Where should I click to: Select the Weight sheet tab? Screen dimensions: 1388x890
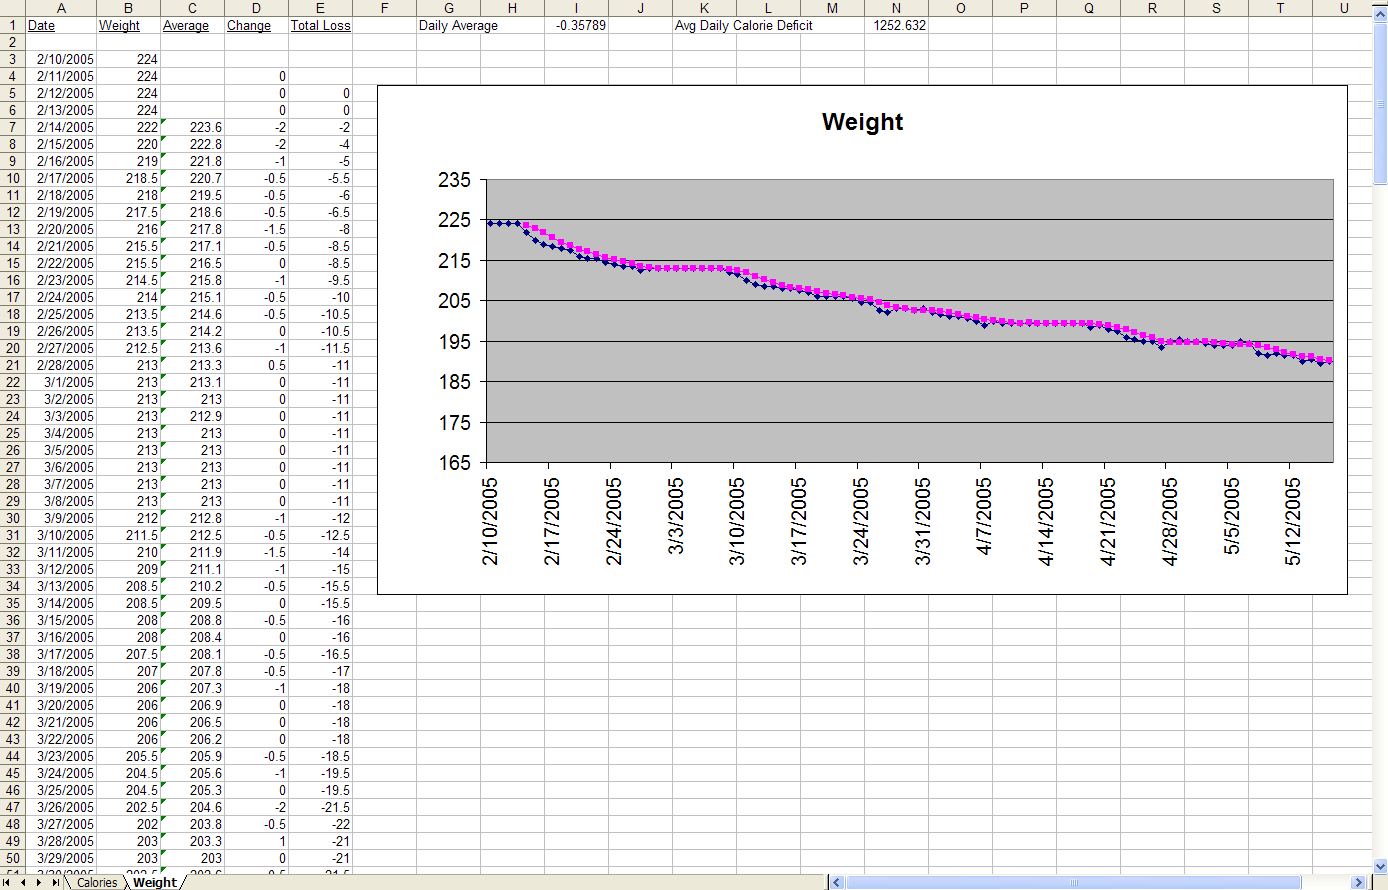click(154, 882)
